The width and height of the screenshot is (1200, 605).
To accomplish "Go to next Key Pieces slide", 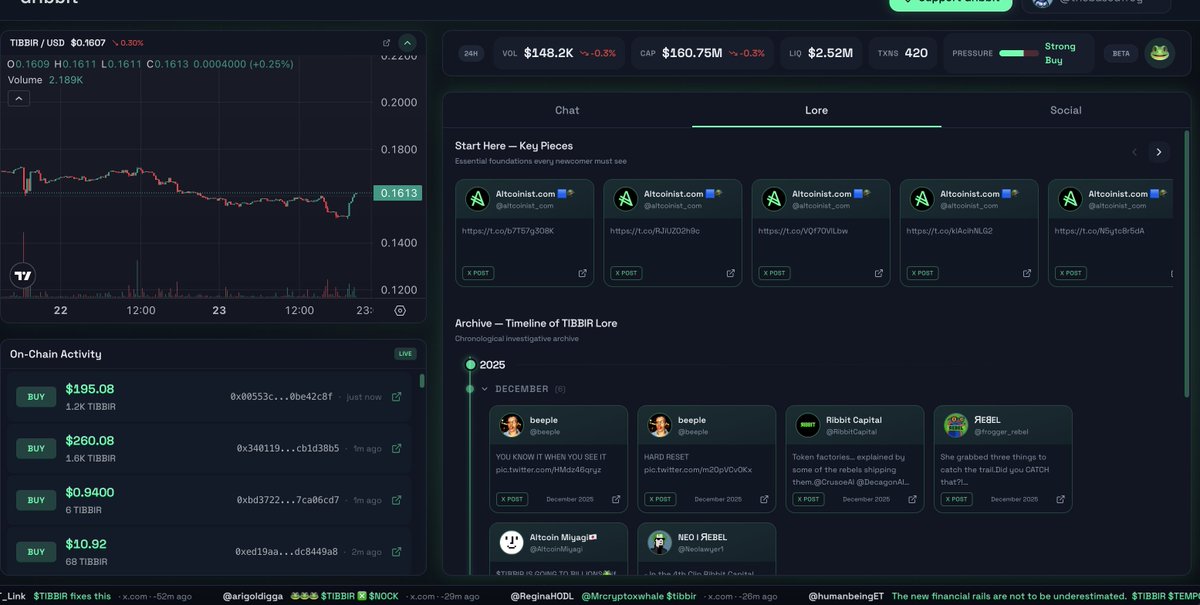I will pos(1159,152).
